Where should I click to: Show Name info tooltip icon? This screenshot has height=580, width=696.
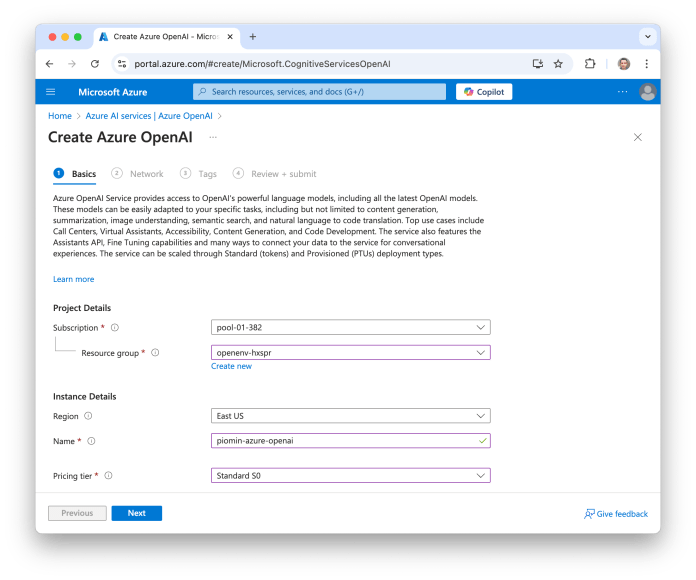(91, 441)
